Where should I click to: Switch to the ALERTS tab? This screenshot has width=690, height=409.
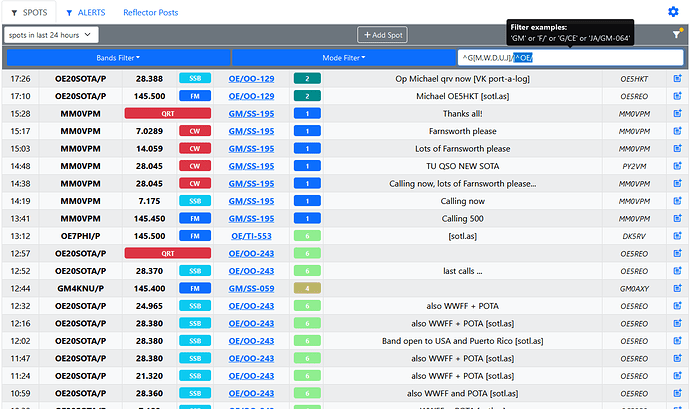click(x=86, y=12)
